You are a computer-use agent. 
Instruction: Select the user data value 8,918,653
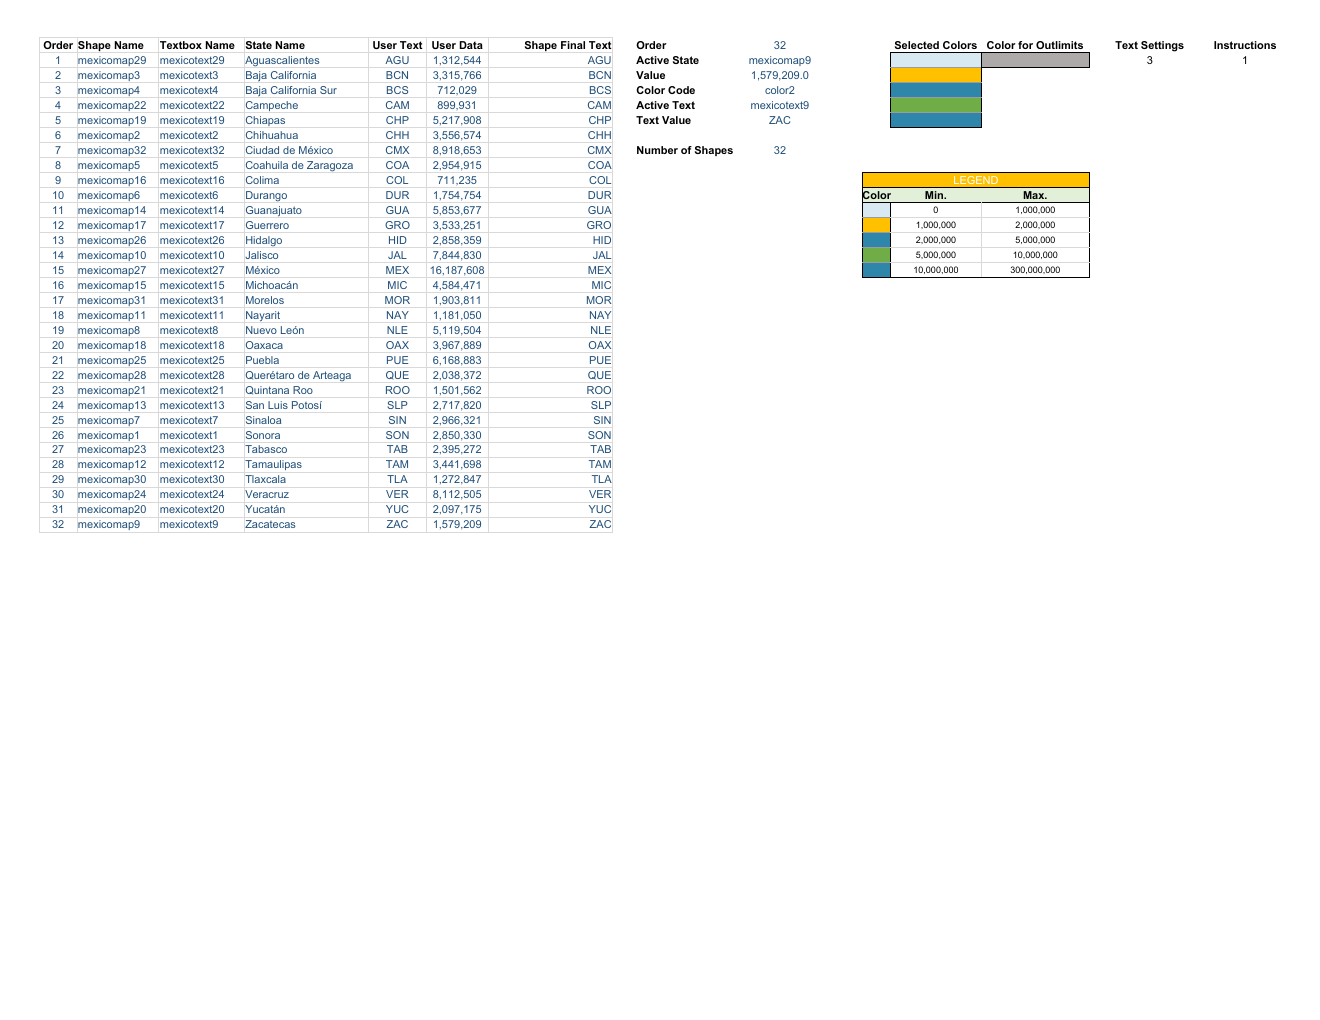(457, 150)
